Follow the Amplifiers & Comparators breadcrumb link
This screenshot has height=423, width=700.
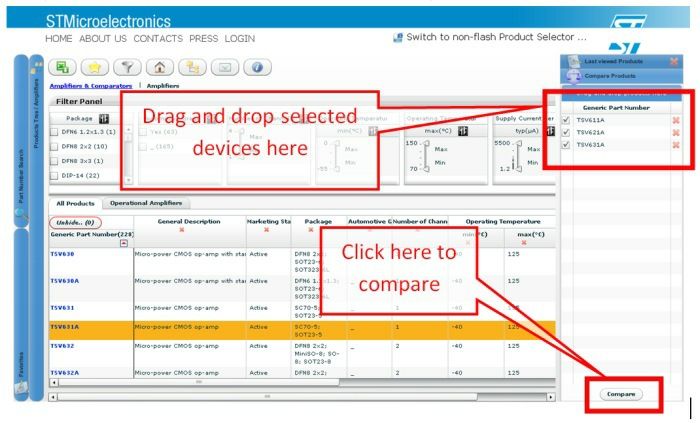point(91,86)
